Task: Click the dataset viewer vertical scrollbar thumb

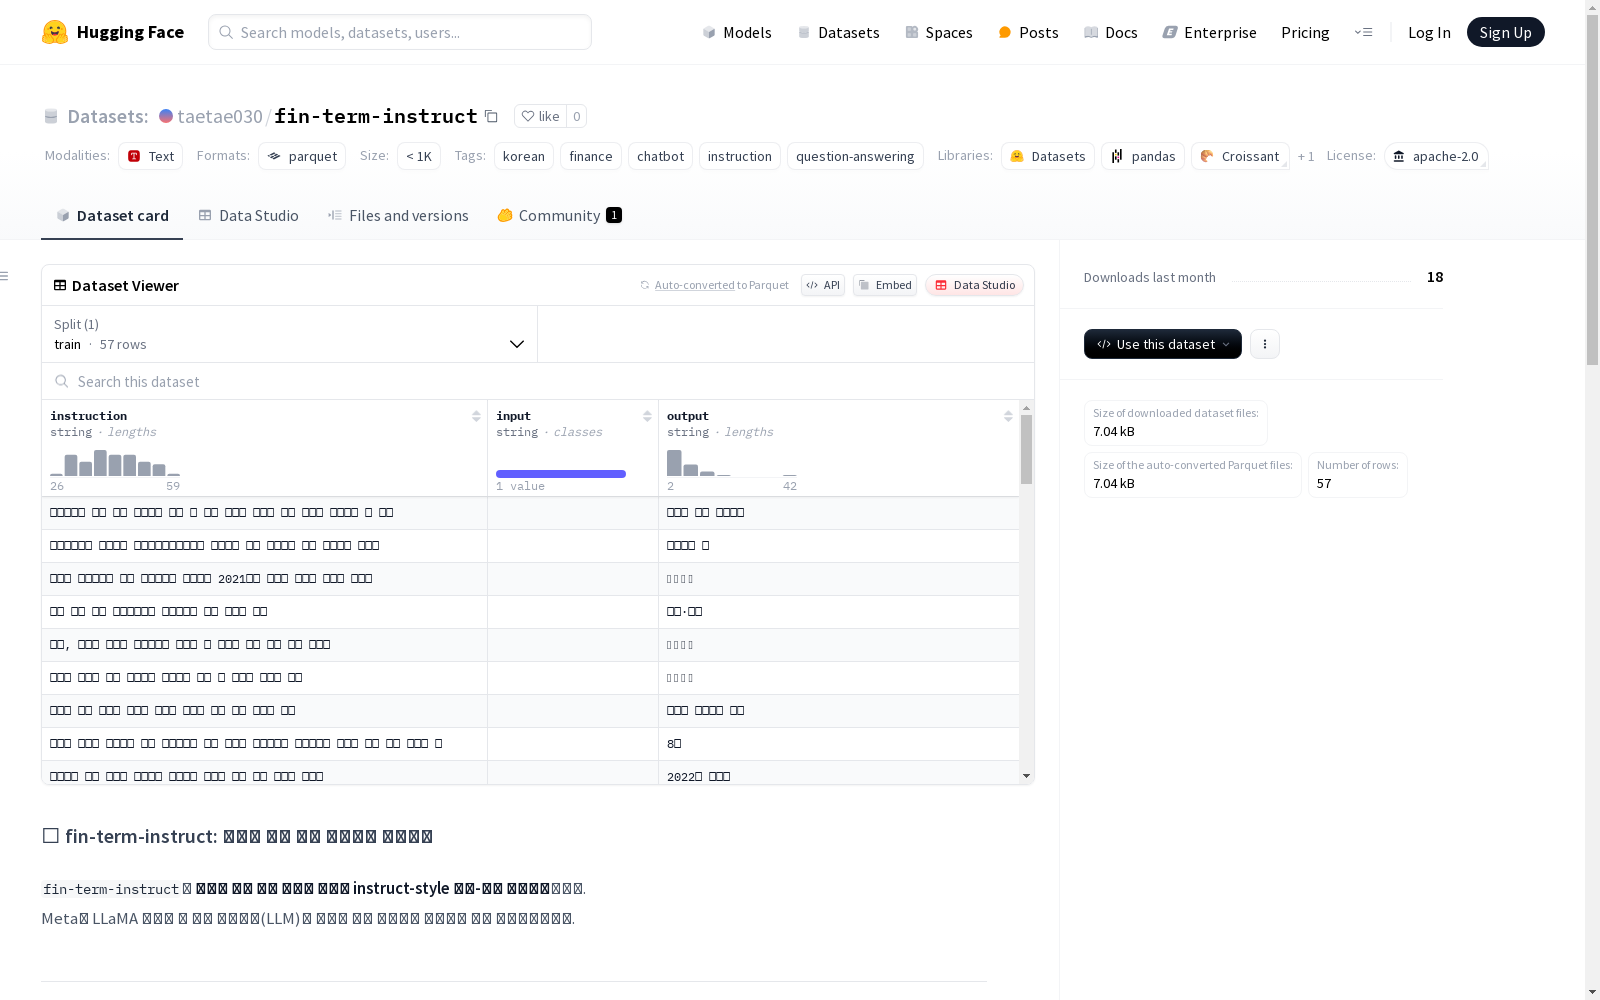Action: tap(1026, 449)
